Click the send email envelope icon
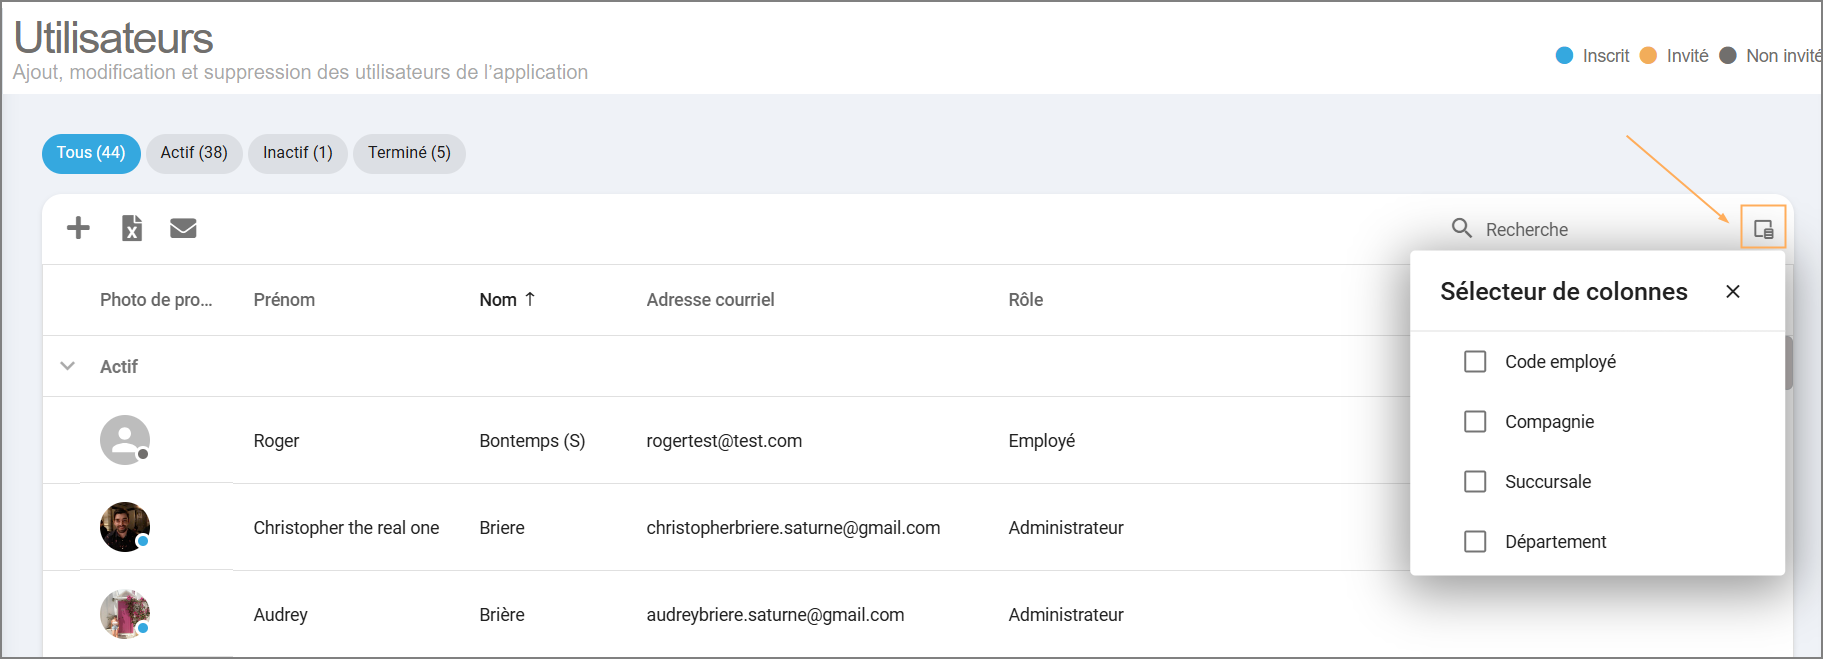Image resolution: width=1823 pixels, height=659 pixels. point(183,228)
